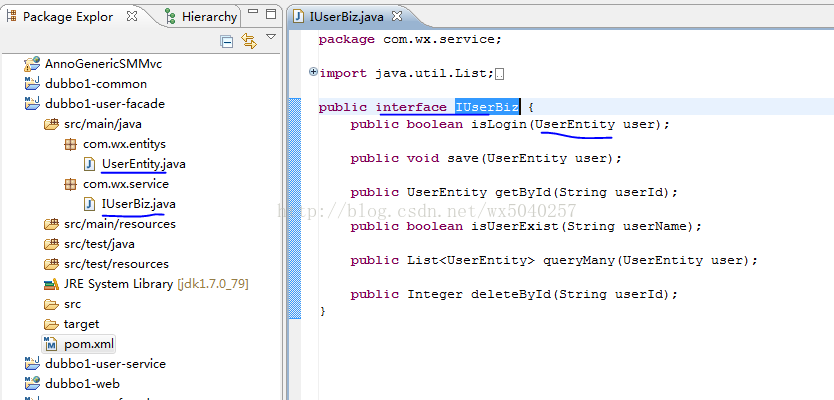Click the dubbo1-common Maven project icon
Viewport: 834px width, 400px height.
tap(32, 84)
